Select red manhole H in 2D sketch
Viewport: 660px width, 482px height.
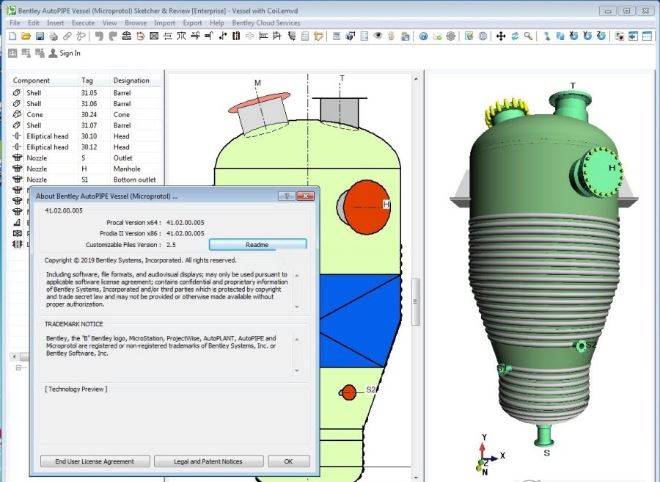click(366, 207)
